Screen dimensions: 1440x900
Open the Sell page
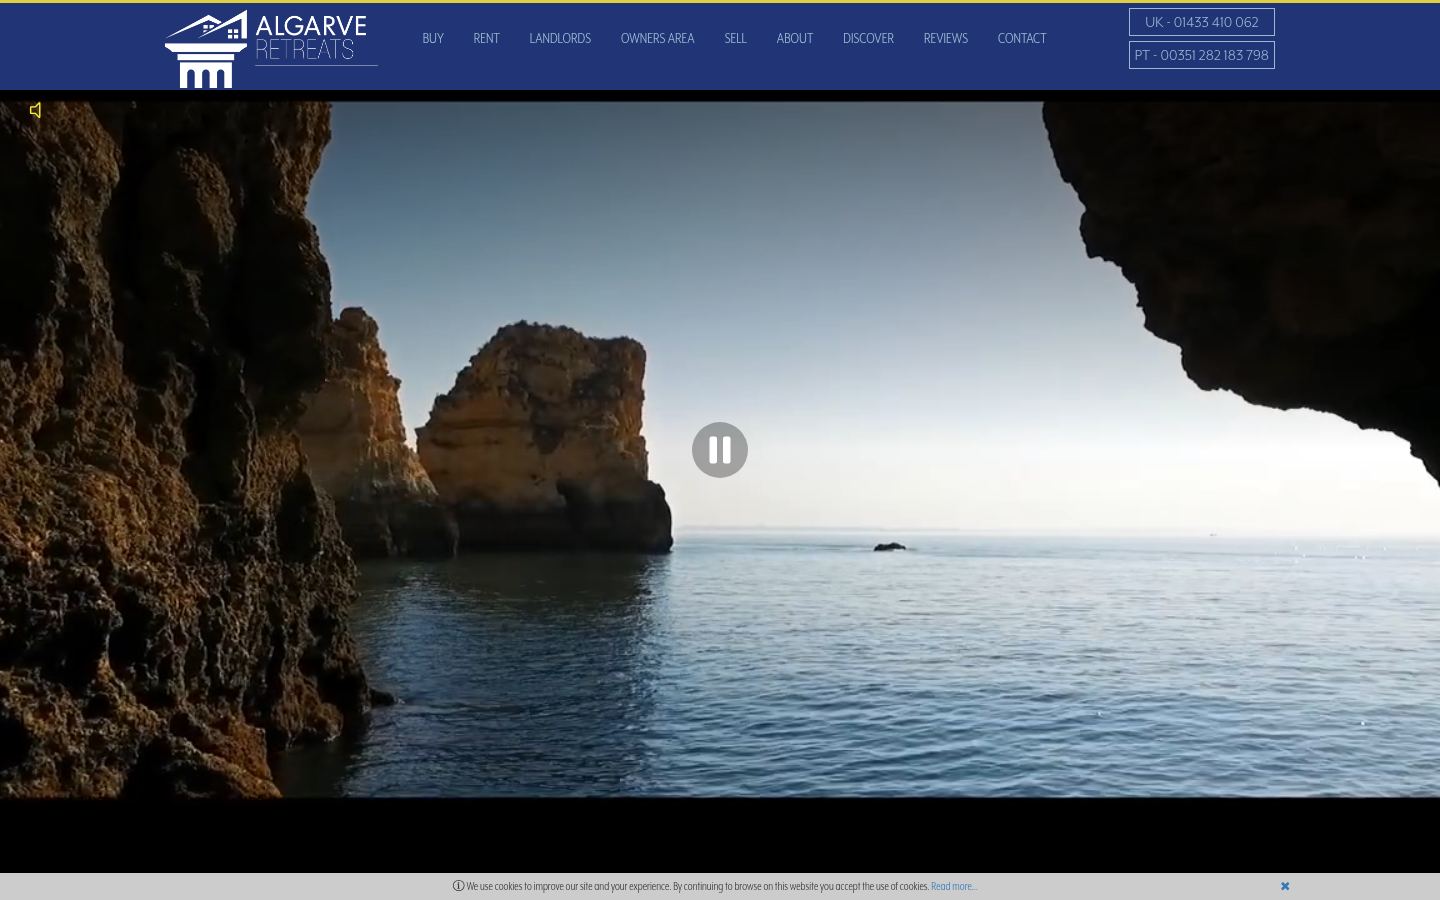(x=735, y=38)
